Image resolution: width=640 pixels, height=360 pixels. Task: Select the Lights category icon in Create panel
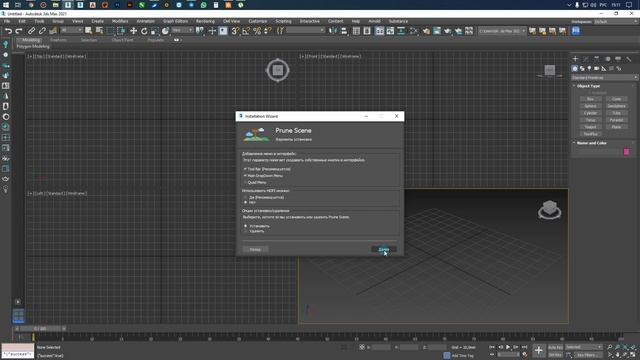click(589, 69)
